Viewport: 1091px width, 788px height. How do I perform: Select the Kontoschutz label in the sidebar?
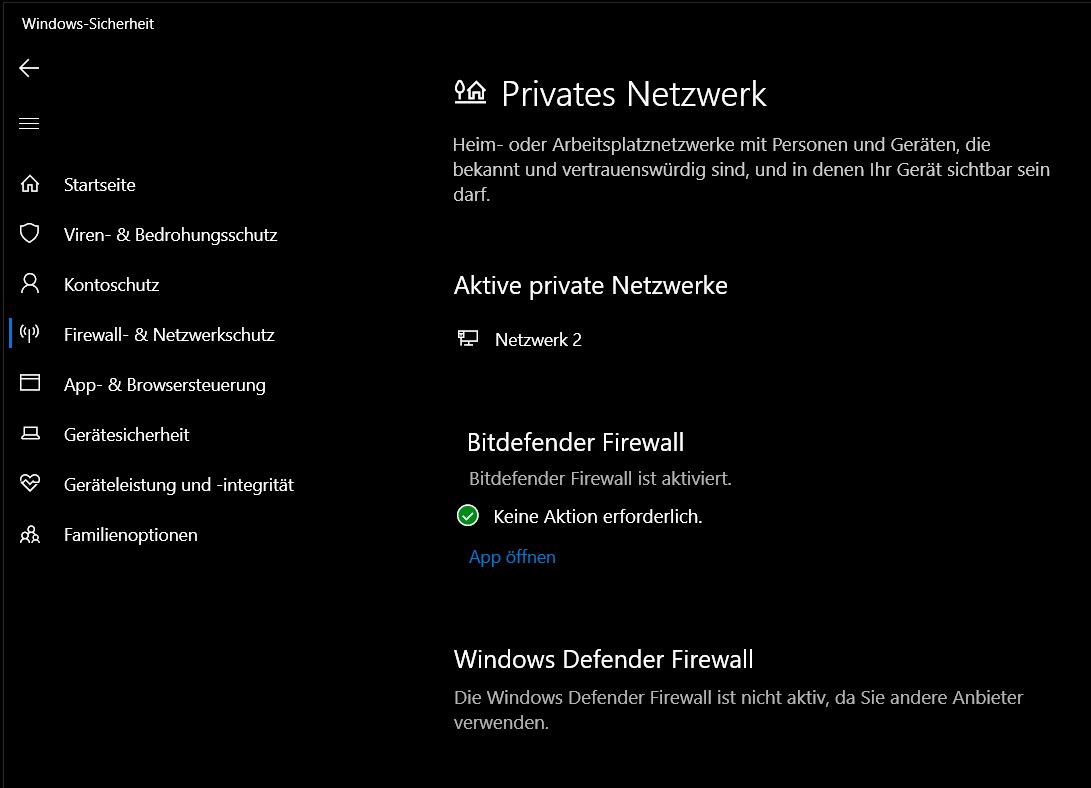(x=111, y=285)
